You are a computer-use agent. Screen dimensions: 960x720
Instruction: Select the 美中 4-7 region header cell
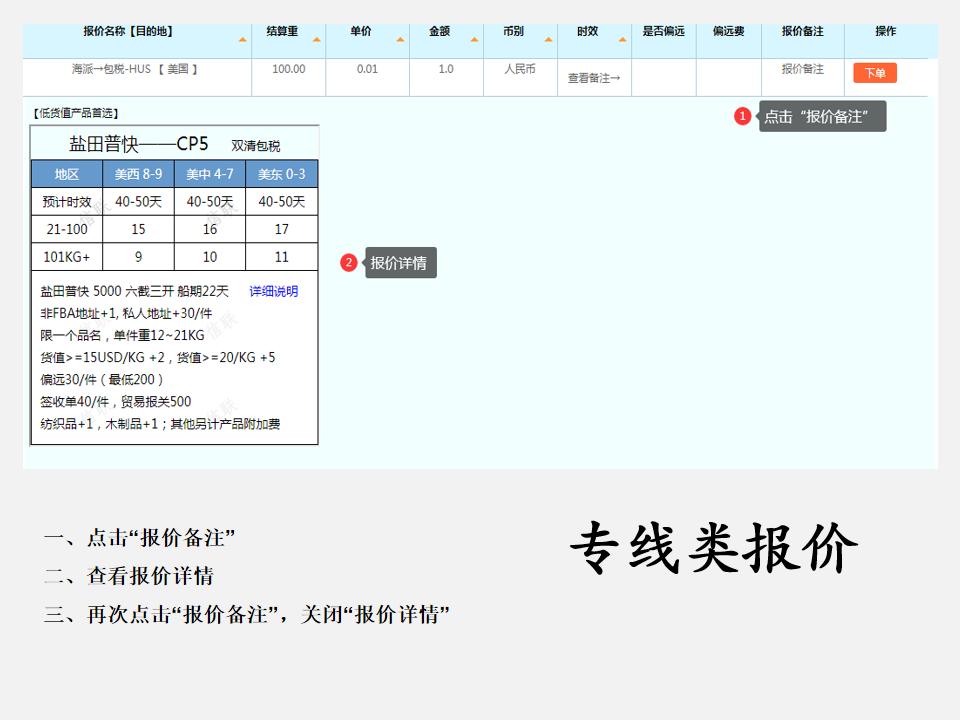pos(210,174)
